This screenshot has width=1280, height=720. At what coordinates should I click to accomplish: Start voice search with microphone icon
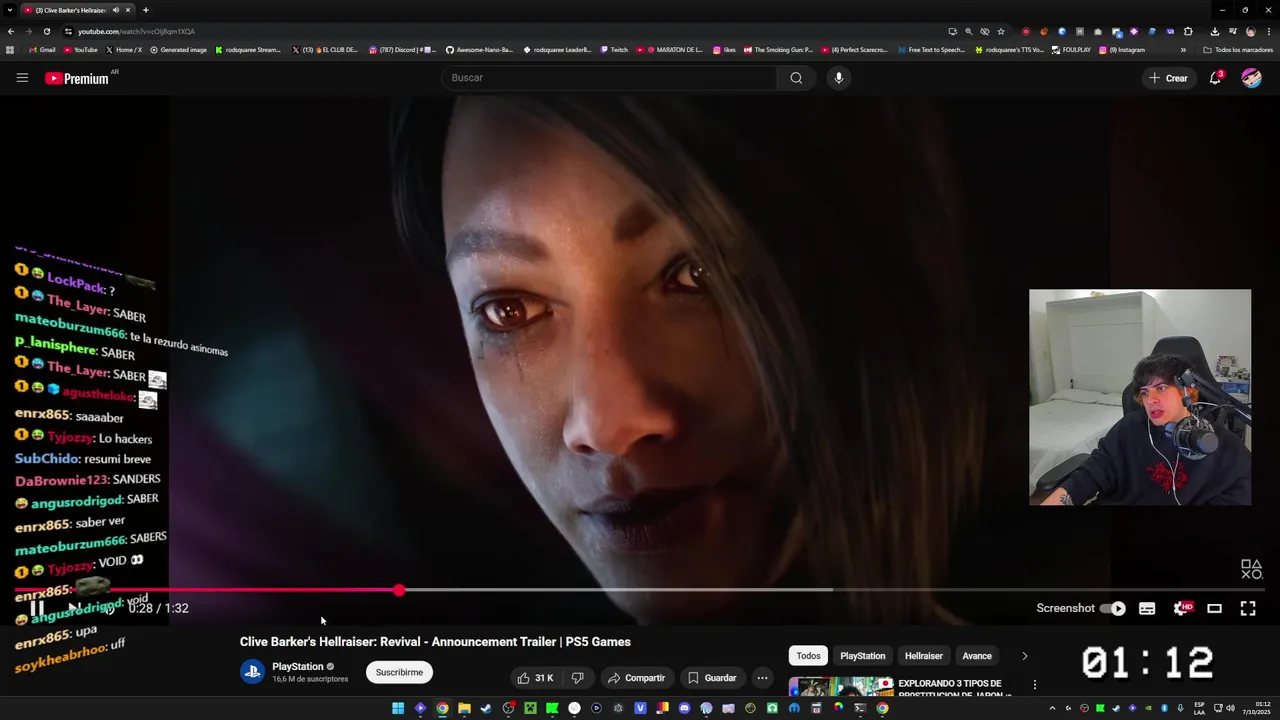[x=839, y=78]
